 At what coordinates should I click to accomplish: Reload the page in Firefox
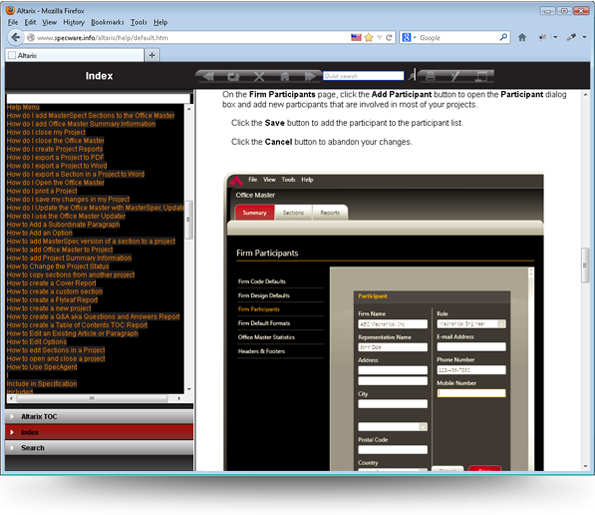(x=389, y=38)
